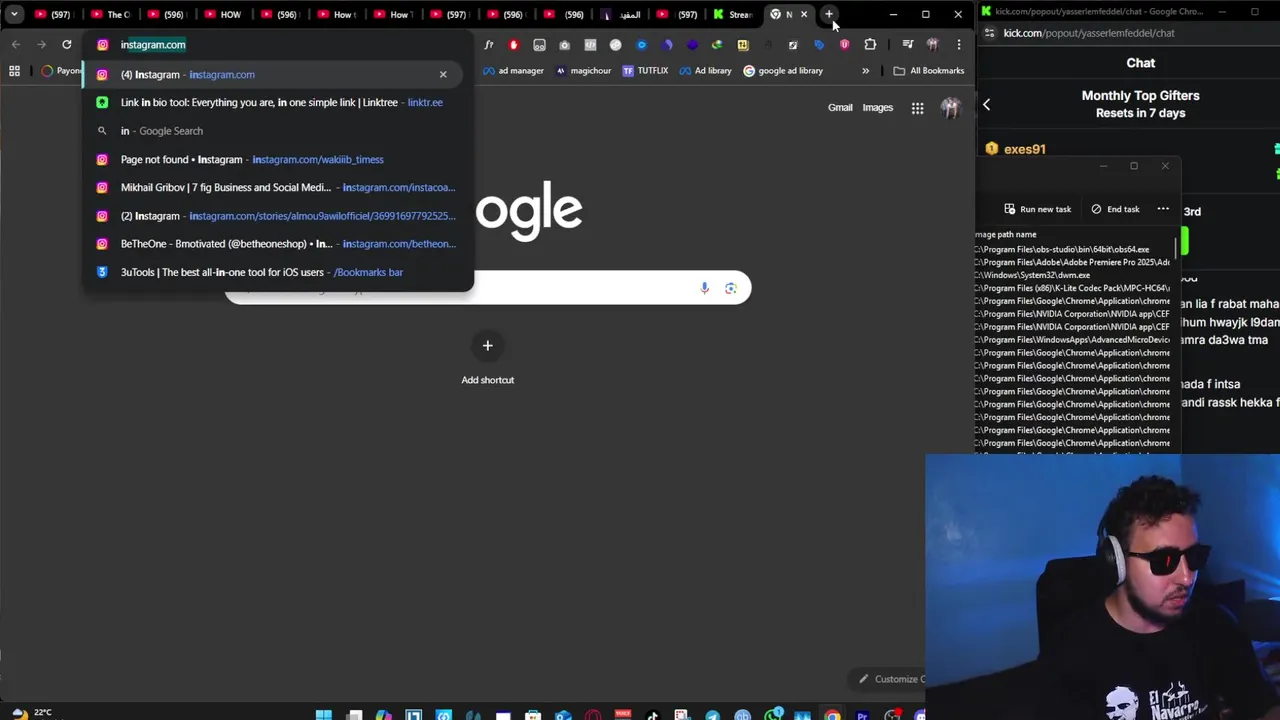Image resolution: width=1280 pixels, height=720 pixels.
Task: Click the 'Add shortcut' plus button
Action: (x=488, y=346)
